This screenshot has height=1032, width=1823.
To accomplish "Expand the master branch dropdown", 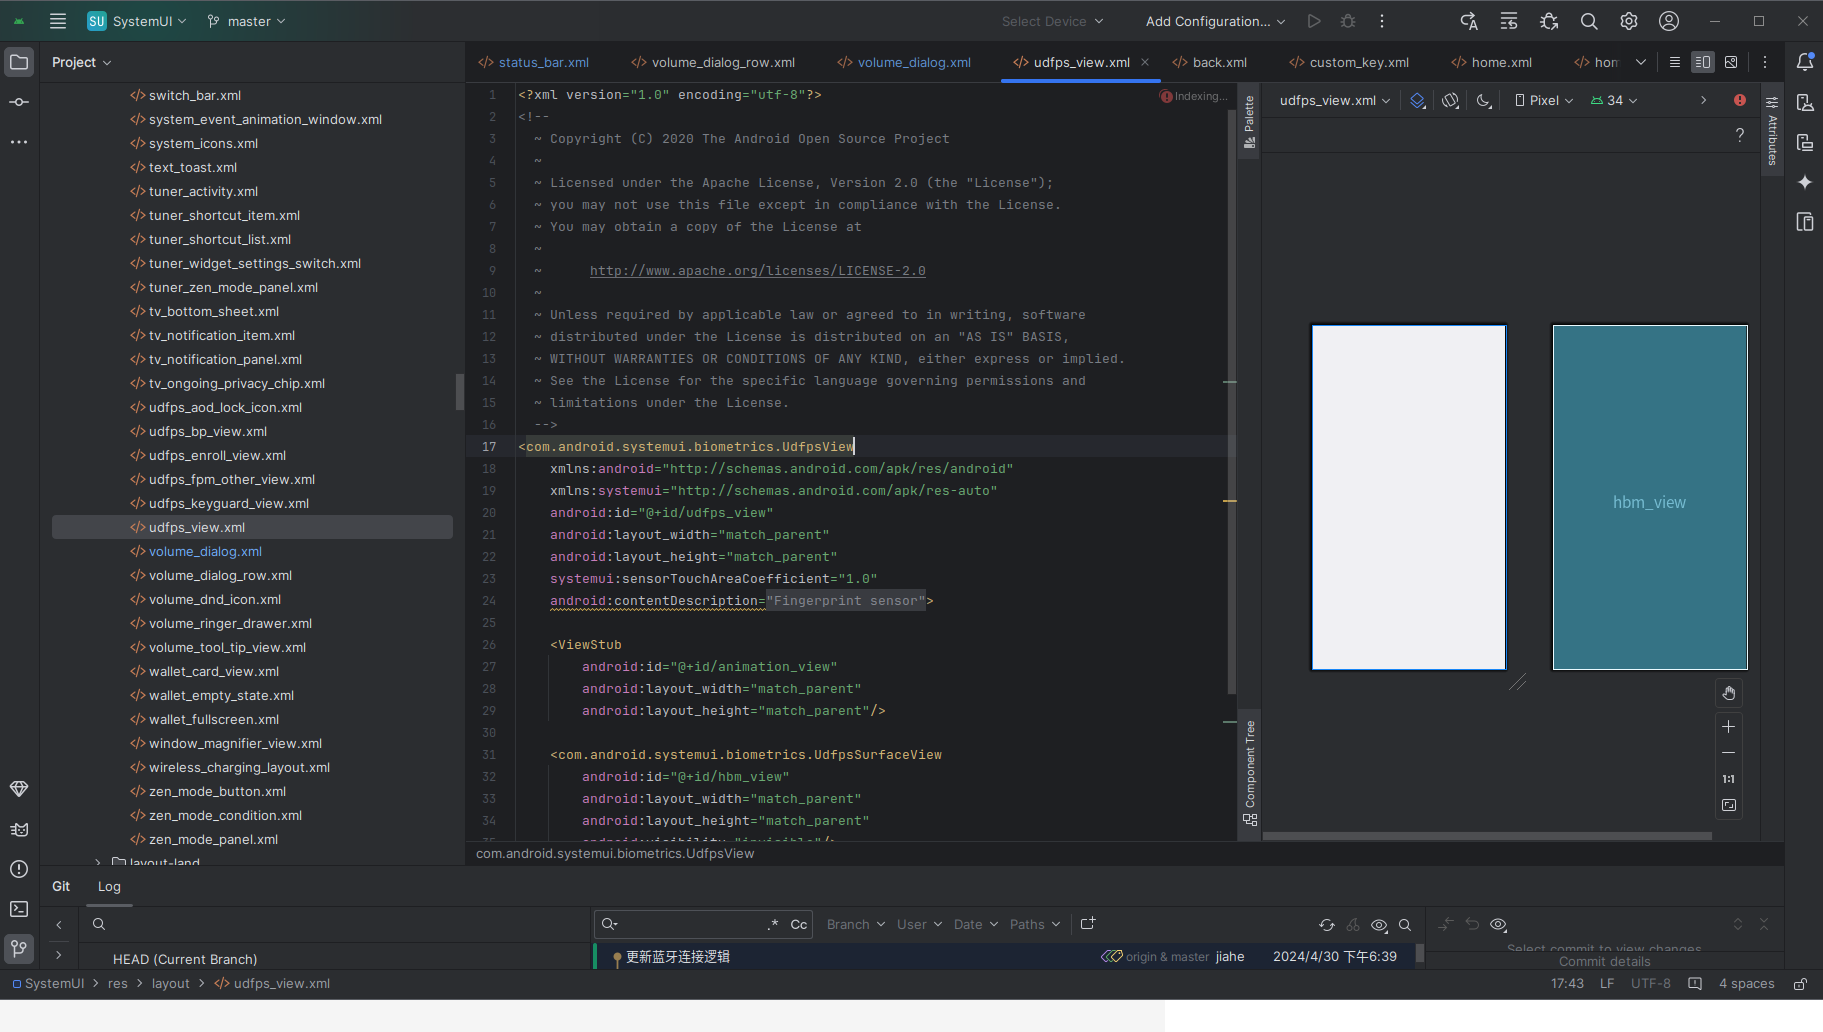I will (x=245, y=20).
